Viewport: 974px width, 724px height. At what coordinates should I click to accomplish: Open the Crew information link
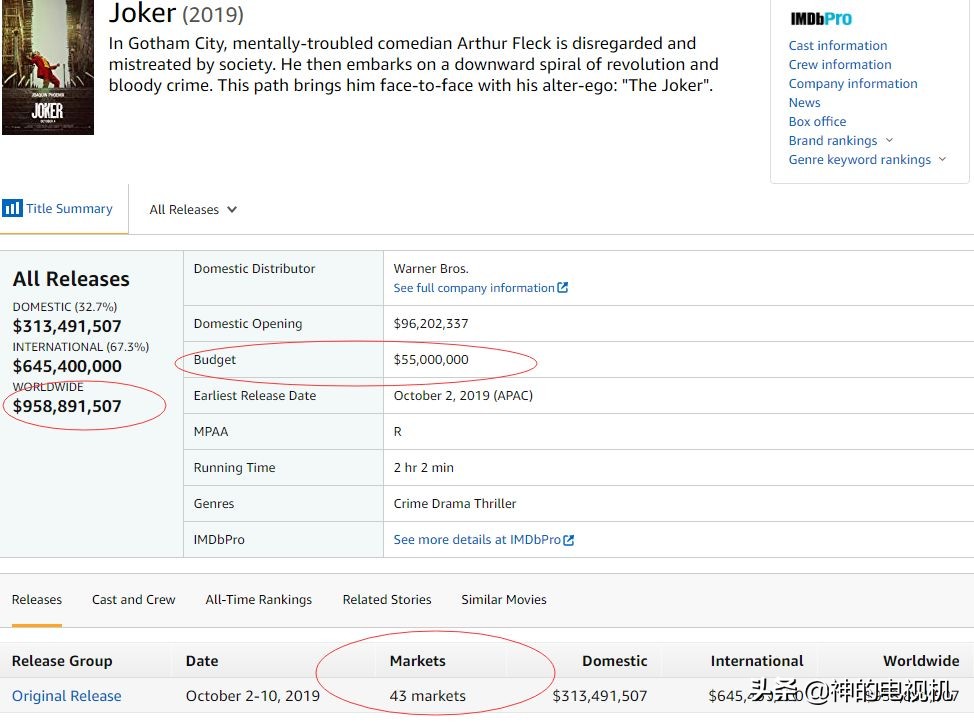839,65
